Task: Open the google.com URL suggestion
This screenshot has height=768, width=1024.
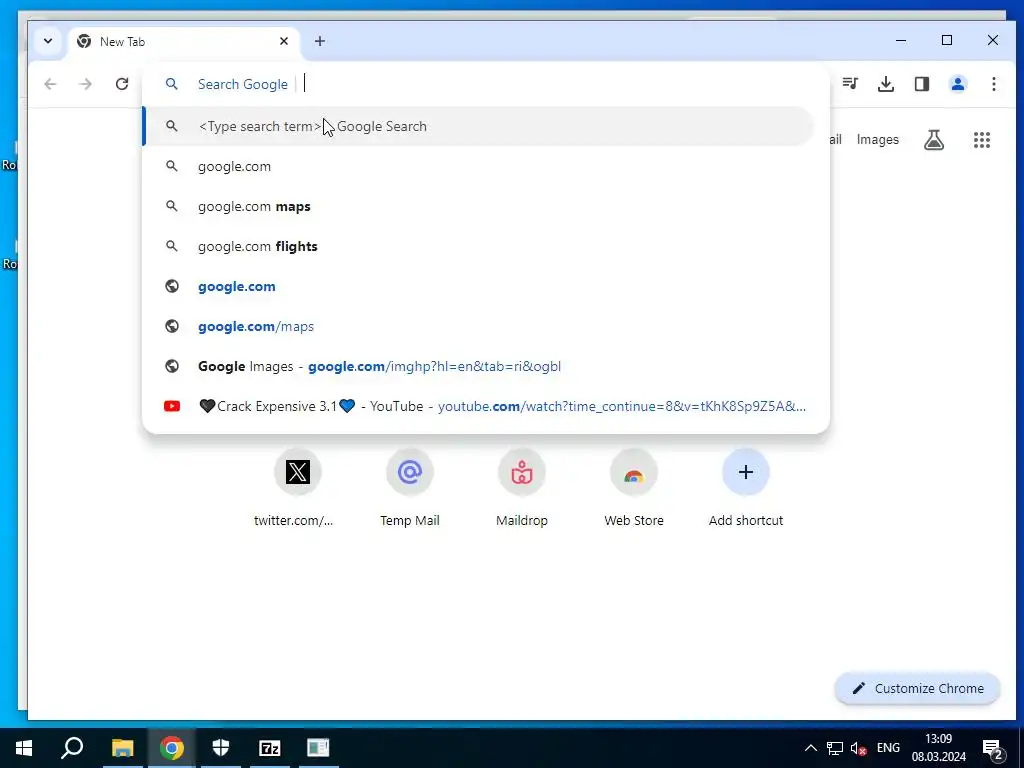Action: click(x=478, y=286)
